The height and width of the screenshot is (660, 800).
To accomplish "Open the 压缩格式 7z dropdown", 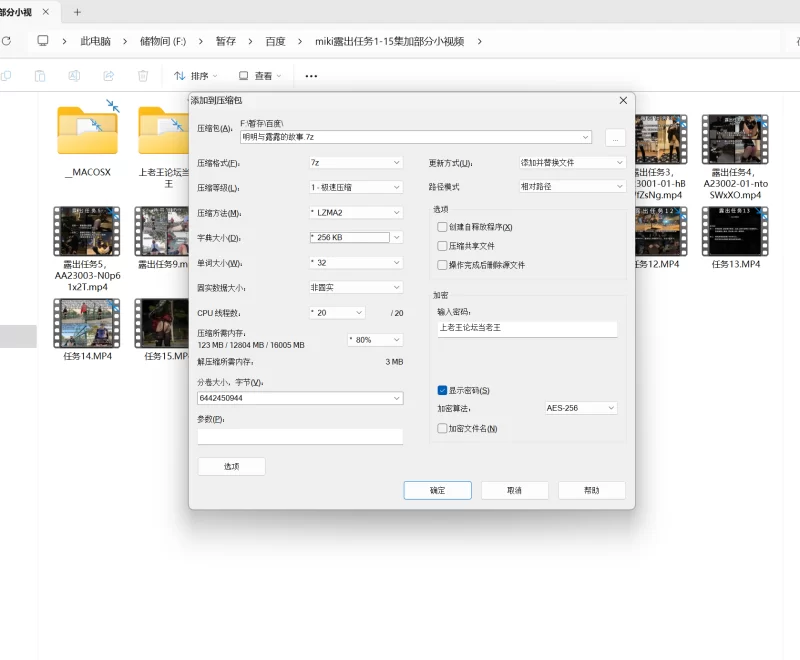I will (x=355, y=162).
